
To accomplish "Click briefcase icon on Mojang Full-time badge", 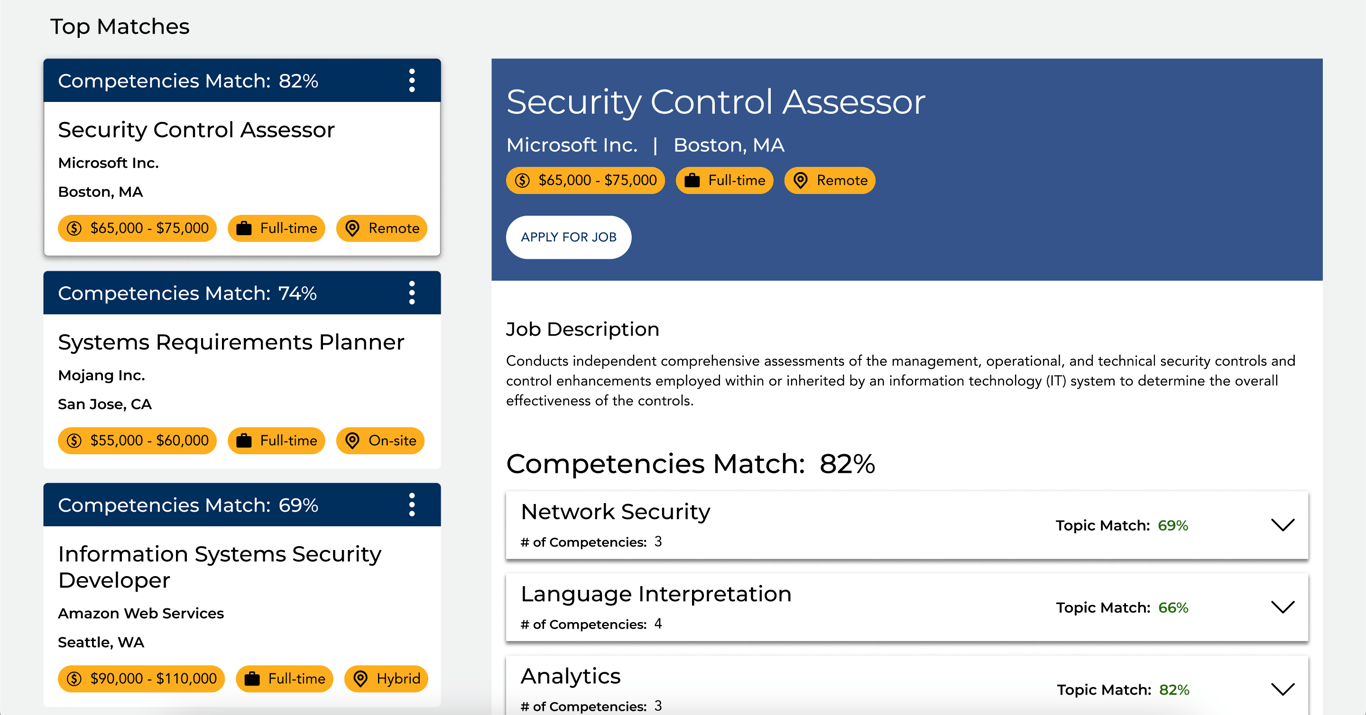I will (244, 441).
